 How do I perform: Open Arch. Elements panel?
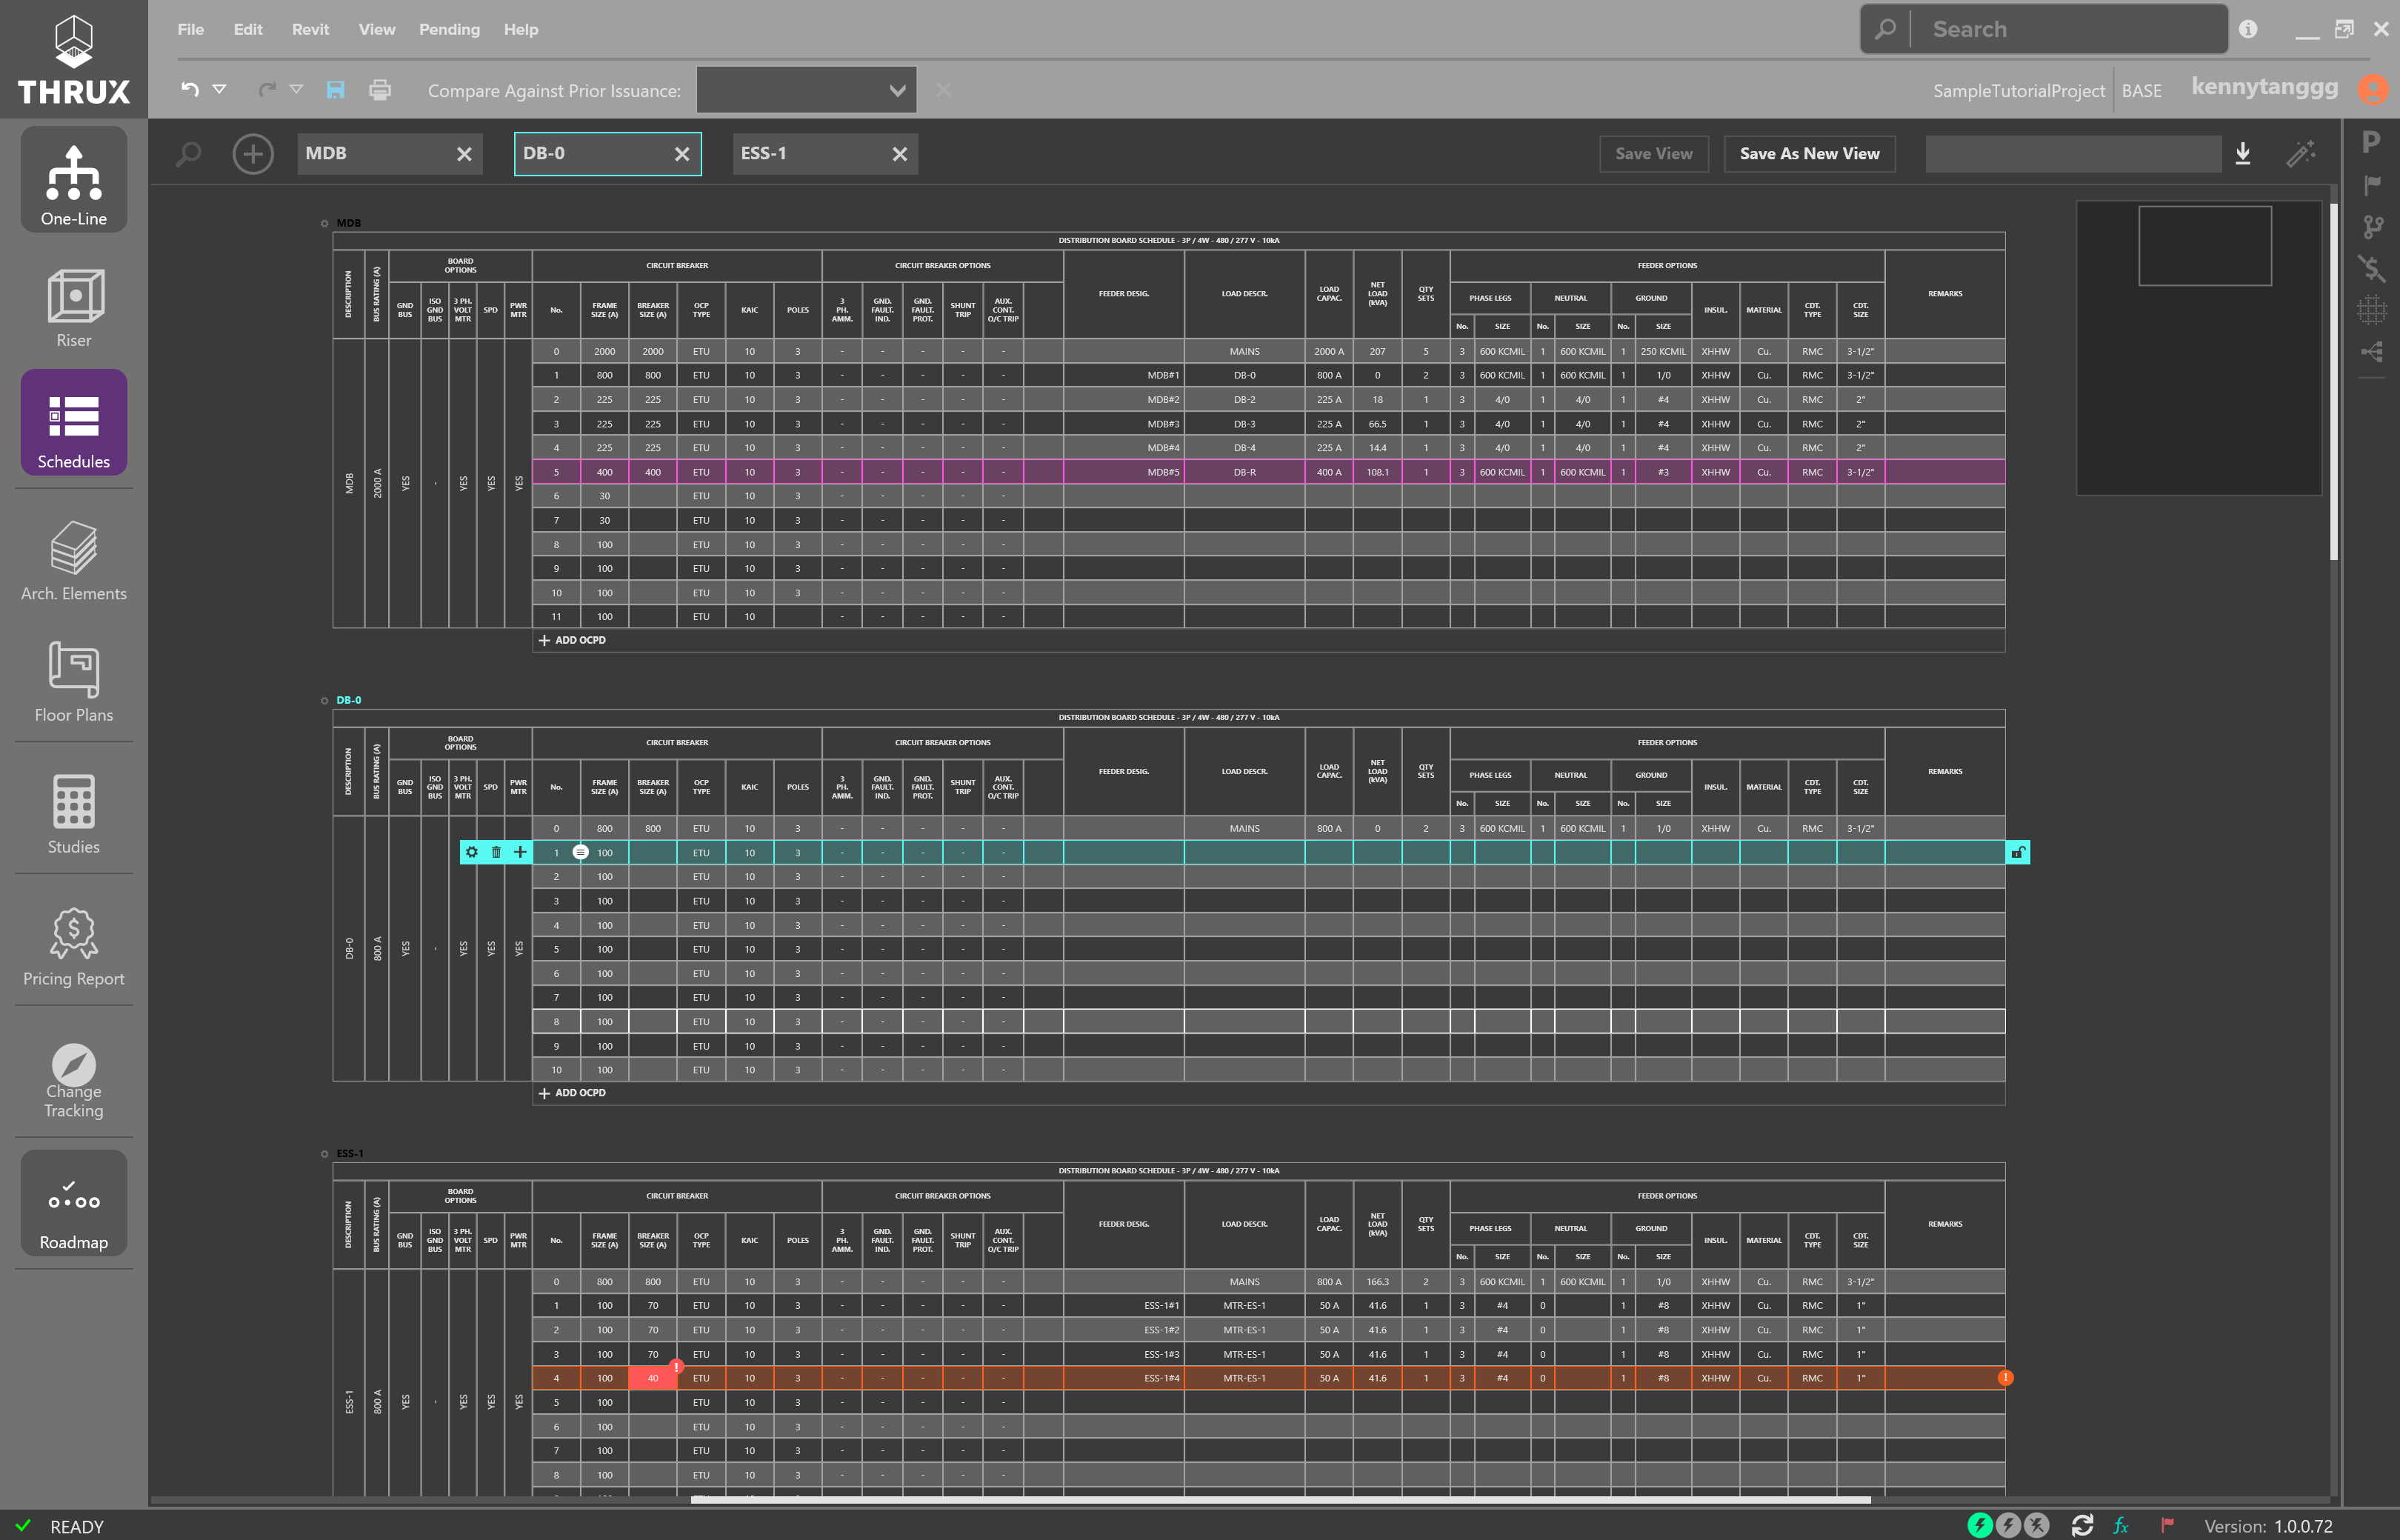pyautogui.click(x=74, y=560)
